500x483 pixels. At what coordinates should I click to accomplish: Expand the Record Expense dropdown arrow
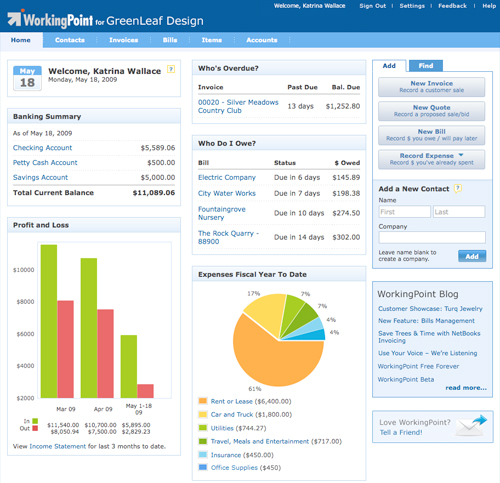point(461,155)
